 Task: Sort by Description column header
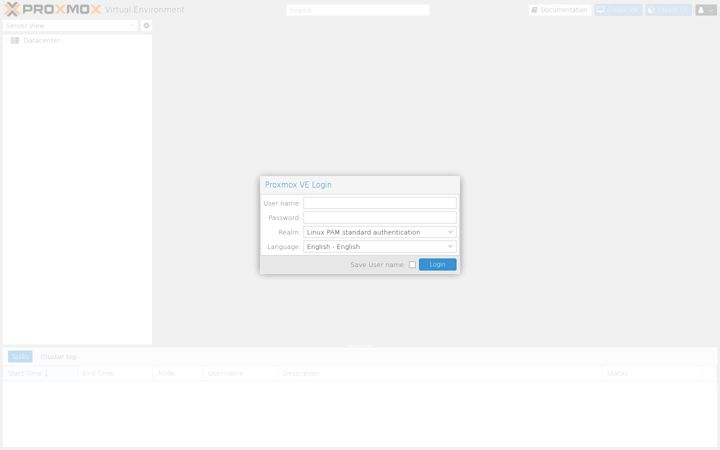(x=439, y=373)
